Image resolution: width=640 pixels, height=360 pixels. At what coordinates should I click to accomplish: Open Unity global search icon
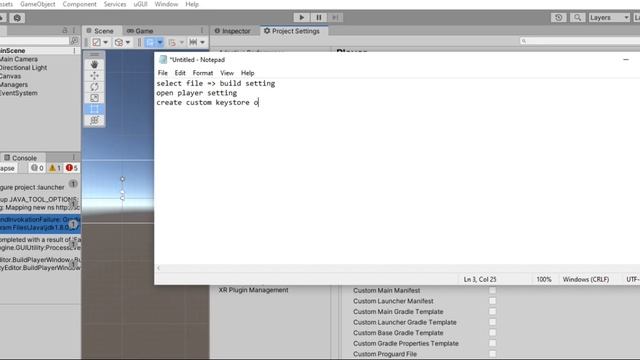point(577,18)
